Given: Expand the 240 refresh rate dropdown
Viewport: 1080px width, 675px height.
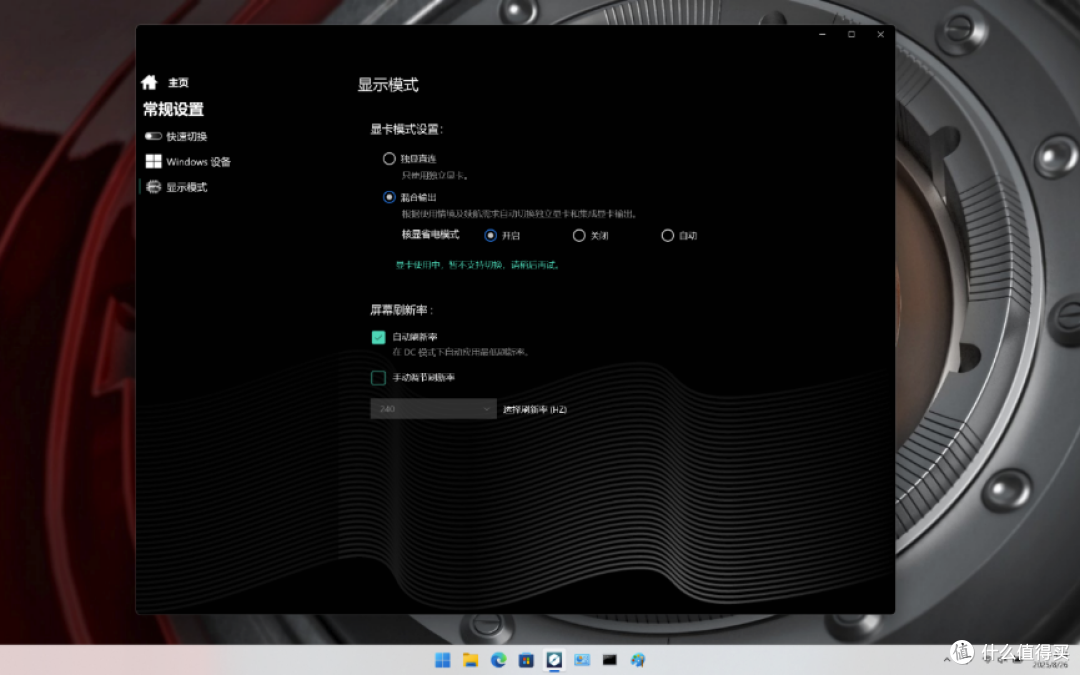Looking at the screenshot, I should pos(433,408).
